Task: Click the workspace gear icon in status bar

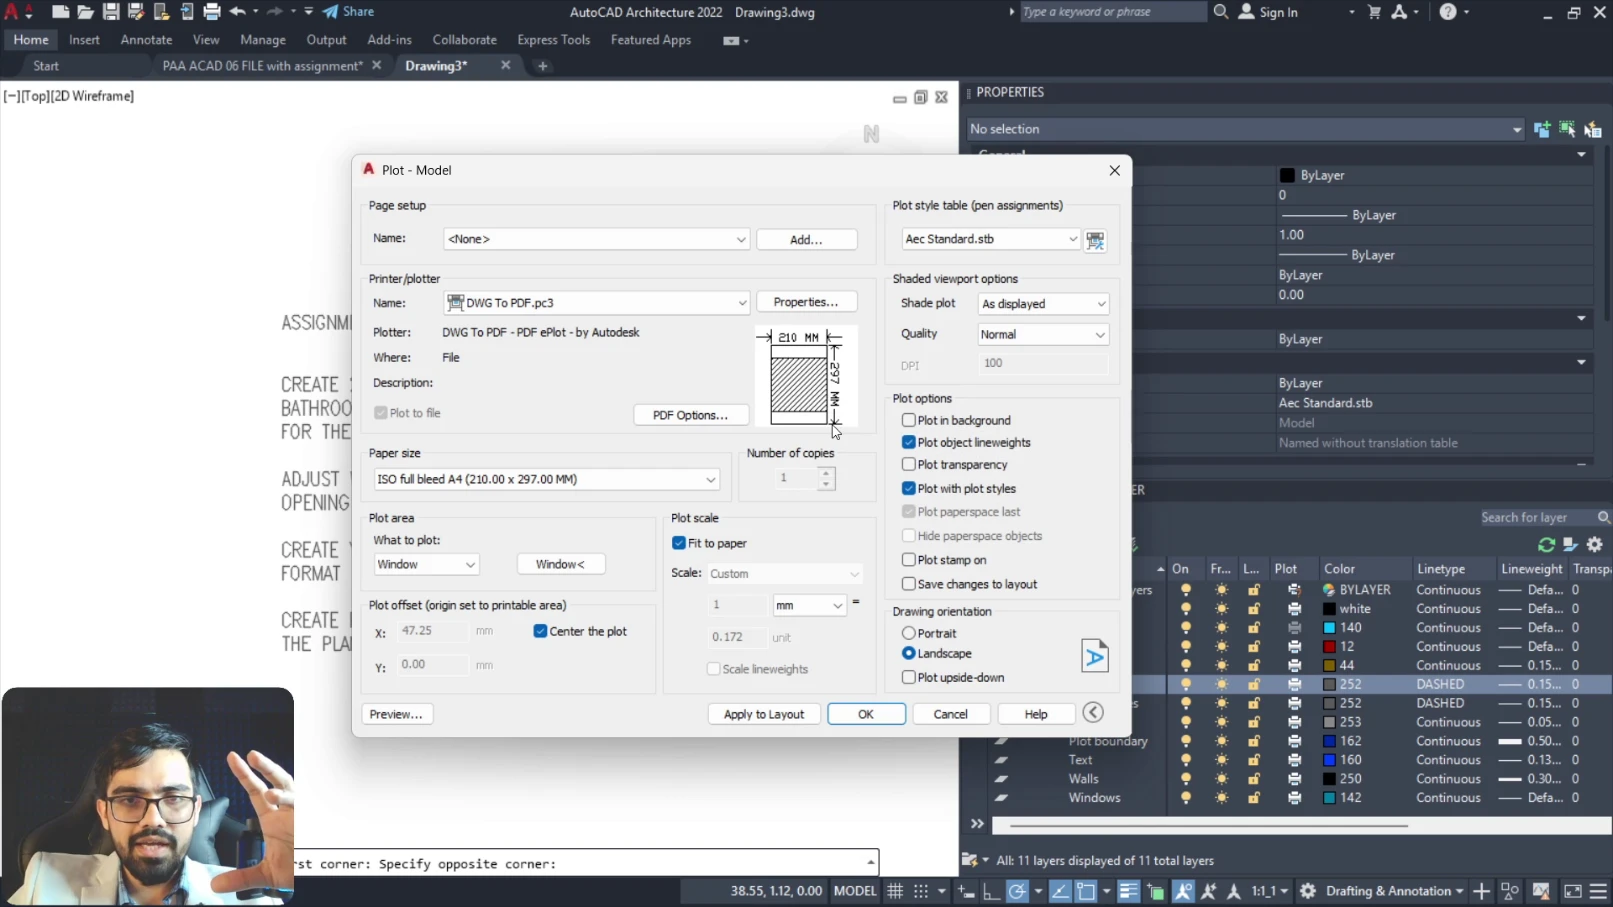Action: [1308, 891]
